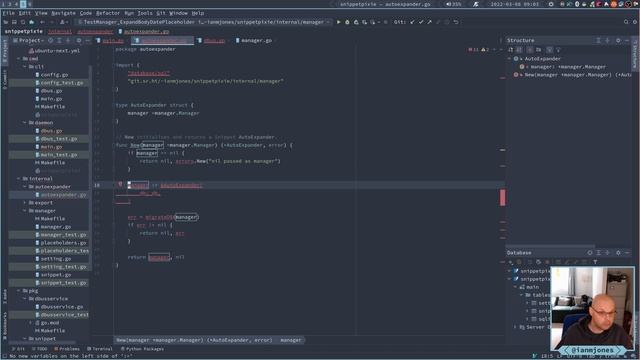The image size is (640, 360).
Task: Open the Navigate menu
Action: click(x=63, y=13)
